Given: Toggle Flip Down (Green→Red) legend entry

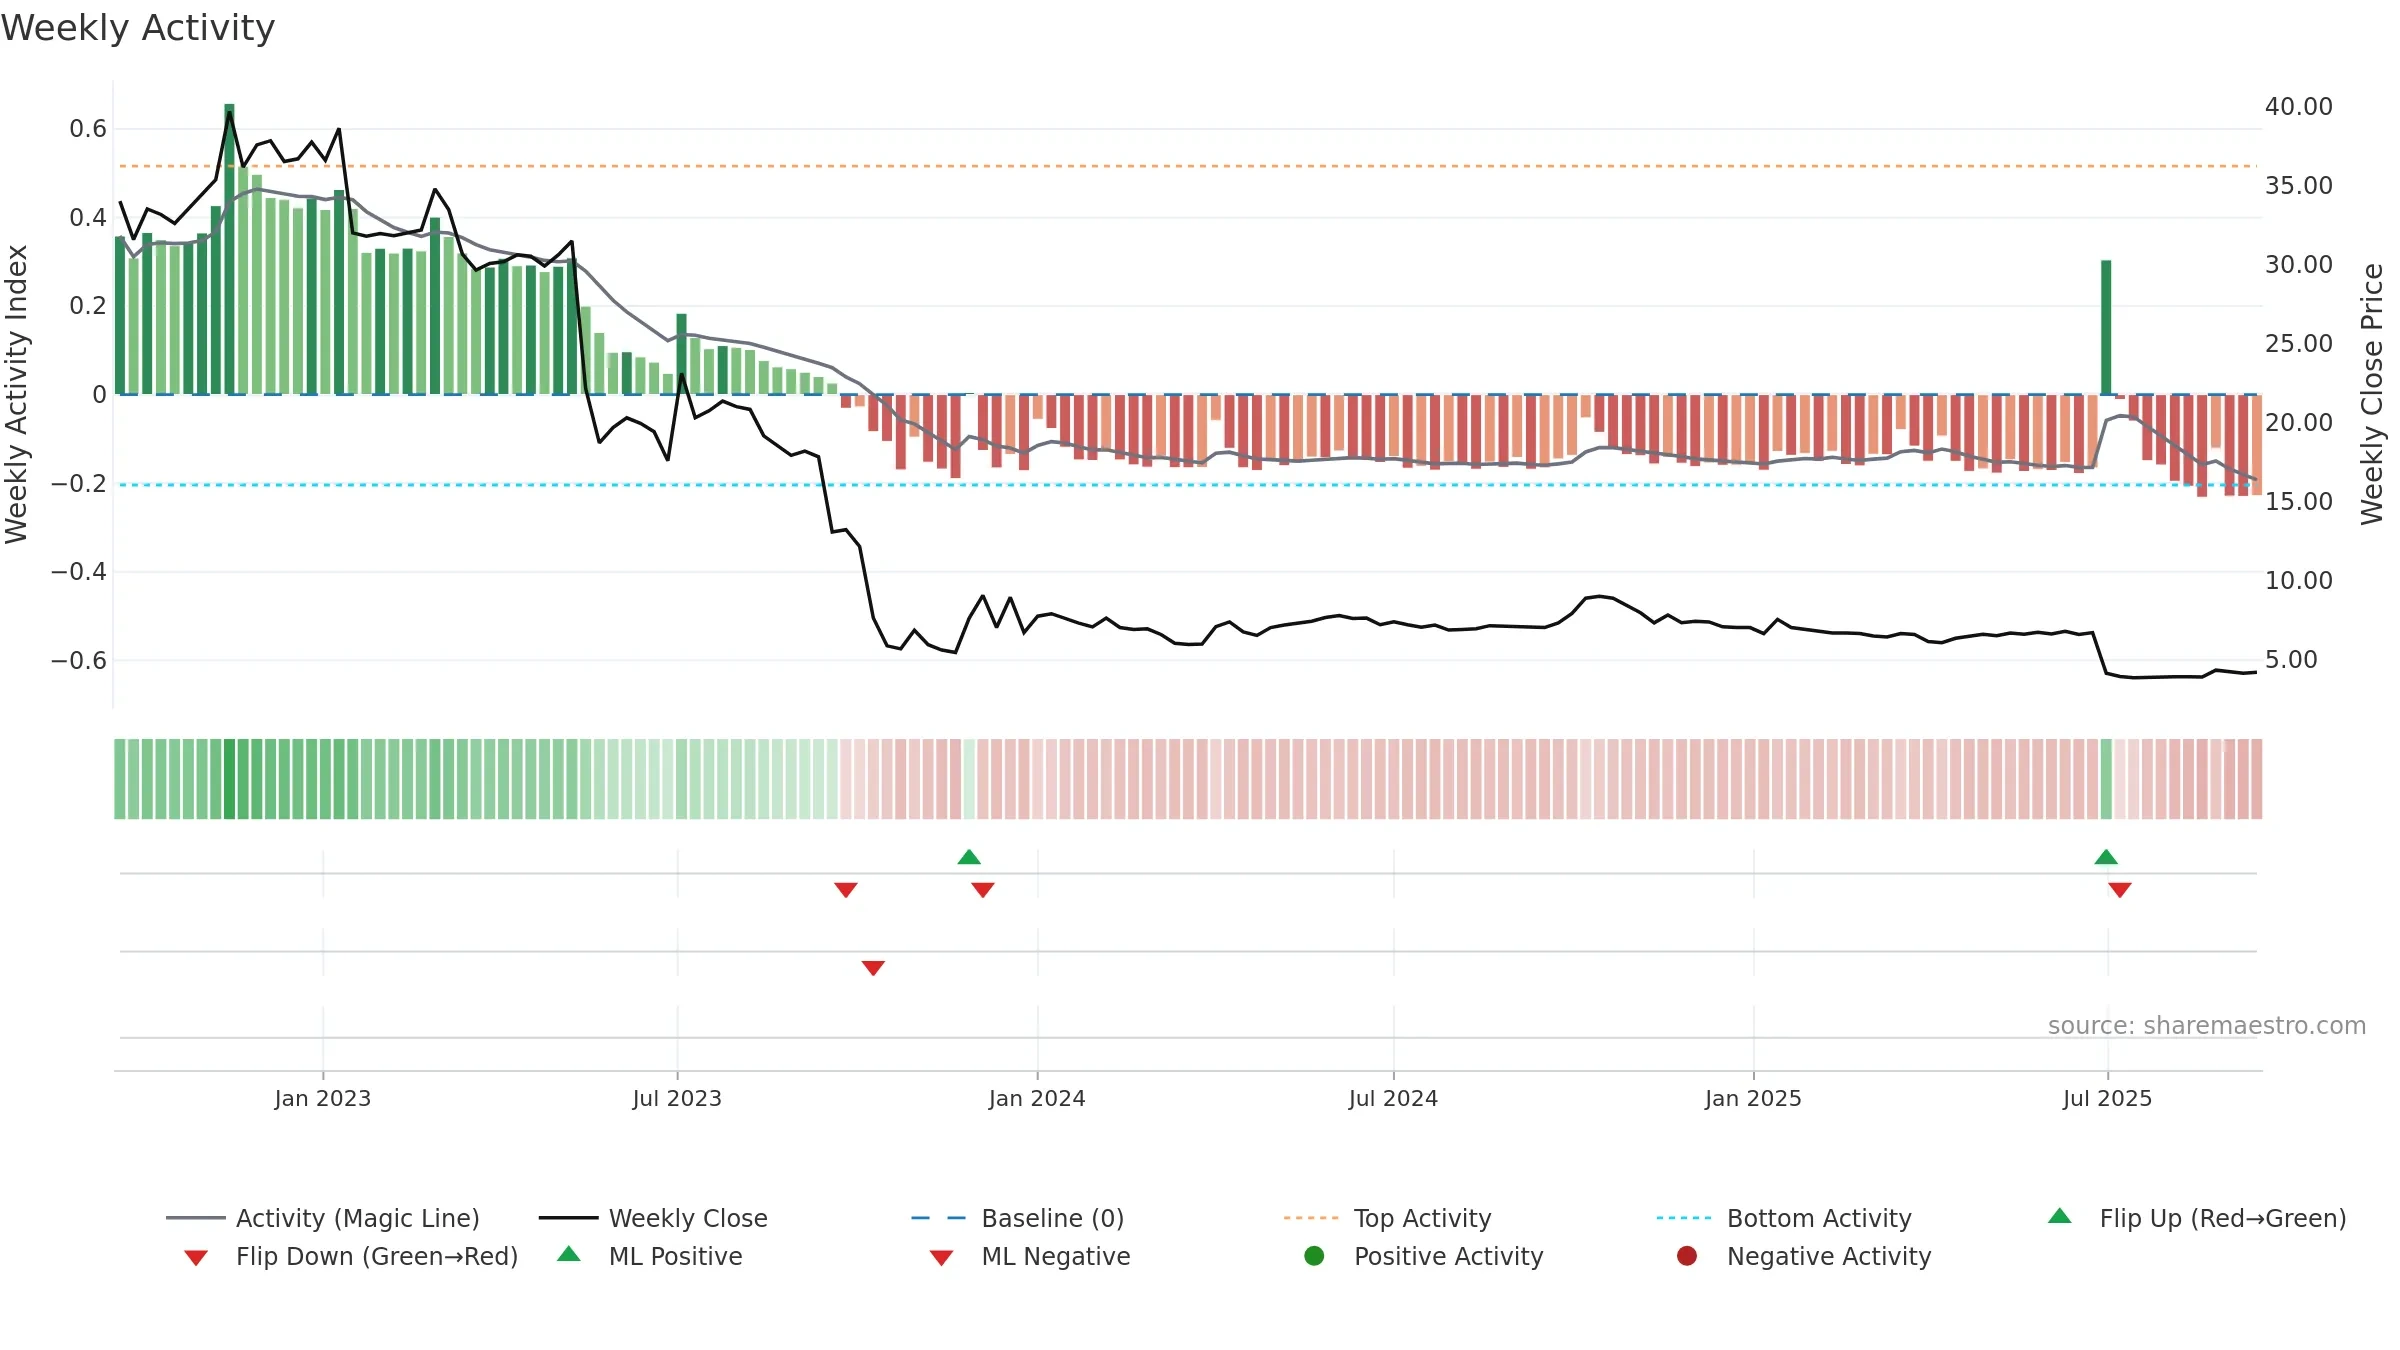Looking at the screenshot, I should pos(350,1256).
